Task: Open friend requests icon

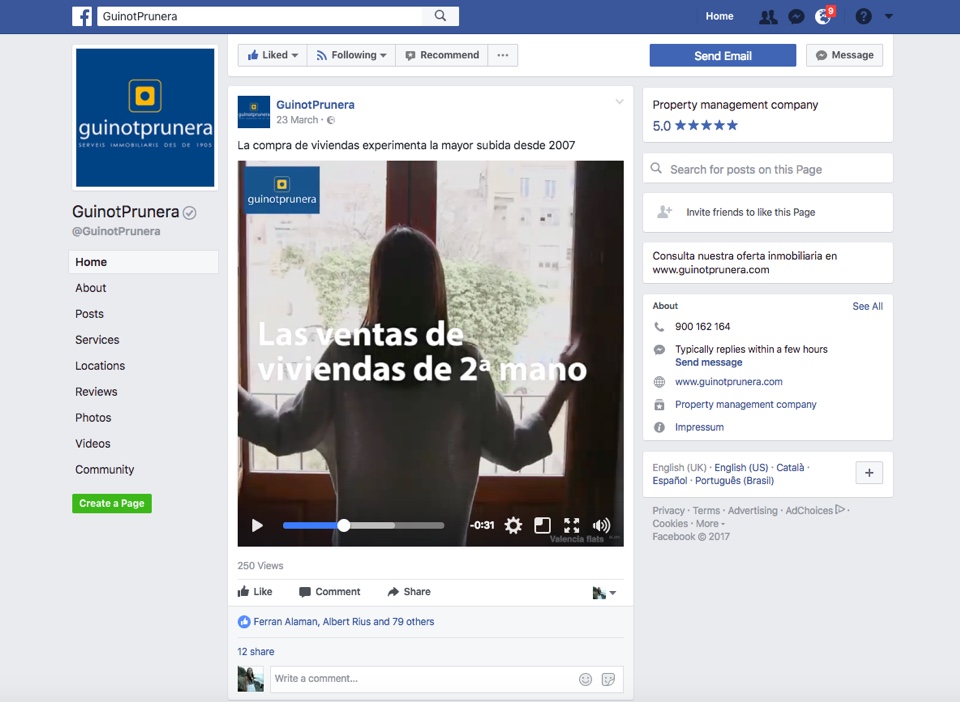Action: coord(768,17)
